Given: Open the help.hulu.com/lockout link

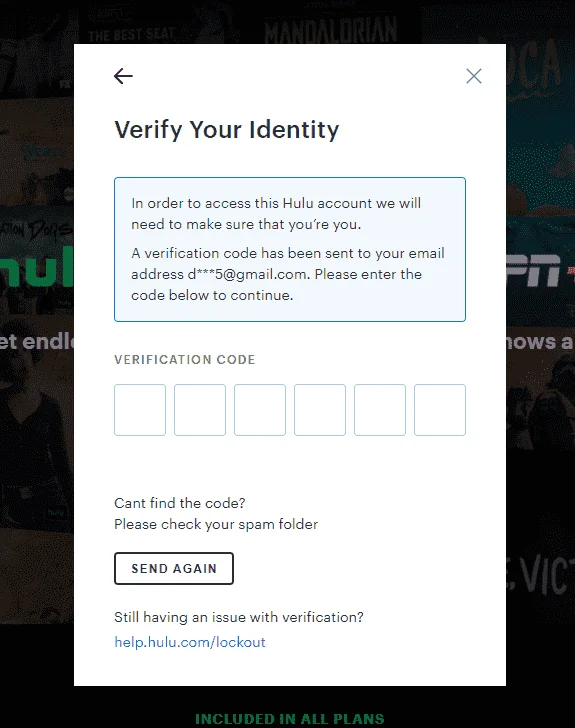Looking at the screenshot, I should (x=190, y=642).
